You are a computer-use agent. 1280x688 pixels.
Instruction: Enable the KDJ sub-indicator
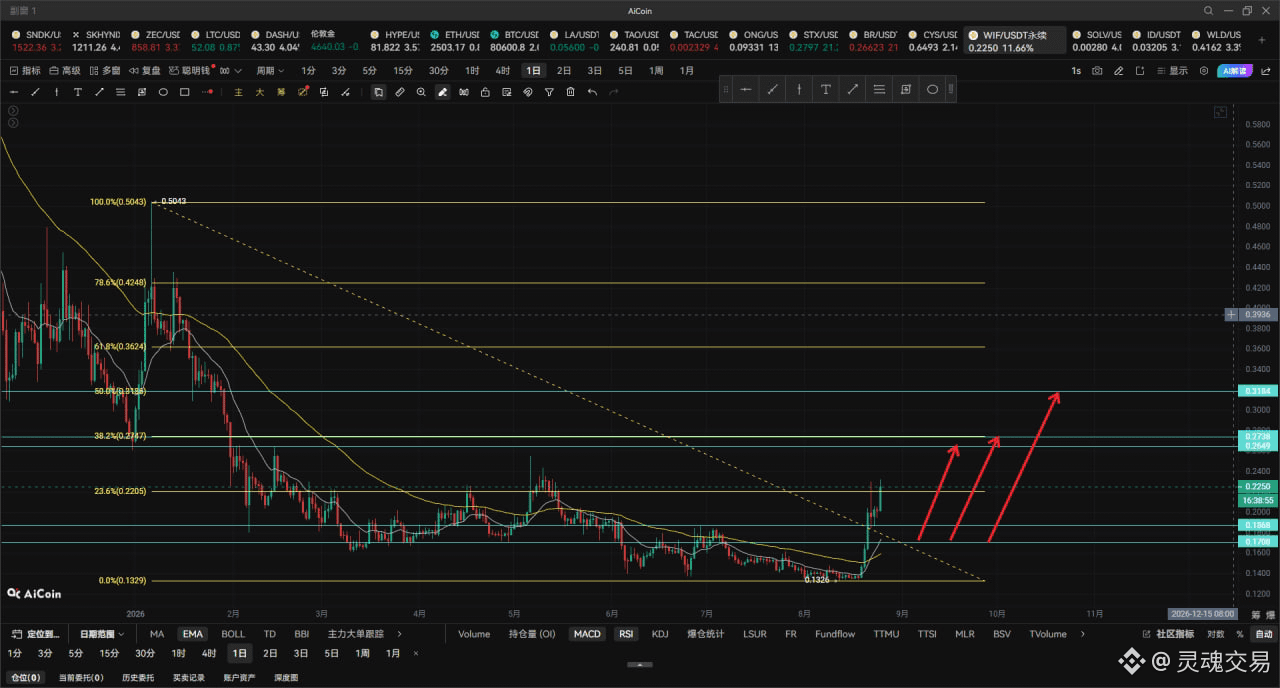coord(660,634)
